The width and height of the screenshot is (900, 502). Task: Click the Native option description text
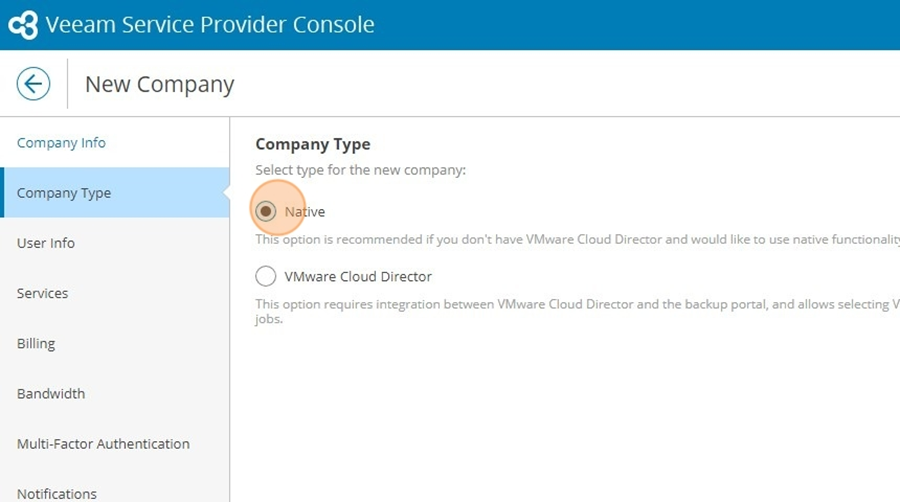tap(577, 239)
